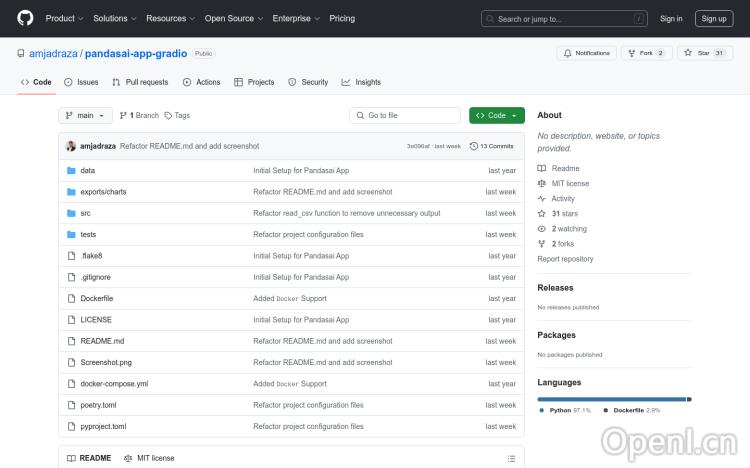Screen dimensions: 750x468
Task: Open the README outline list icon
Action: [x=511, y=458]
